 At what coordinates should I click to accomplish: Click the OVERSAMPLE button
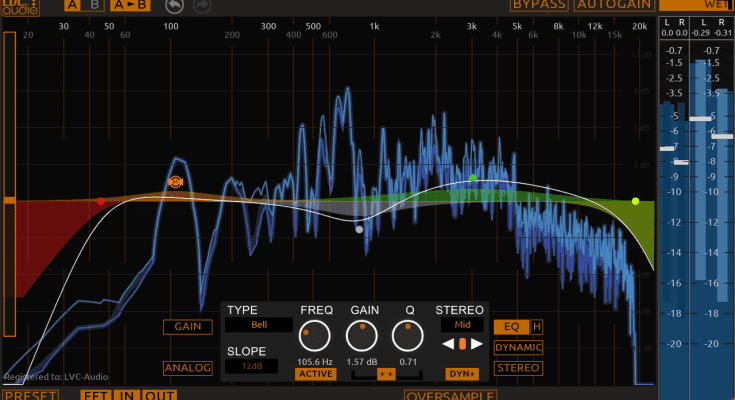click(x=451, y=395)
